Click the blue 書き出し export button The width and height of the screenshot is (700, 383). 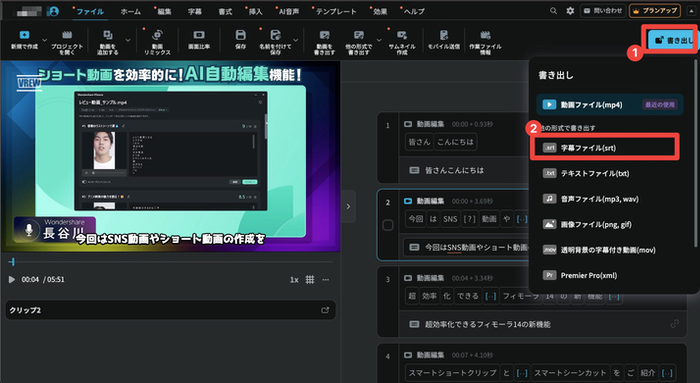click(x=672, y=40)
